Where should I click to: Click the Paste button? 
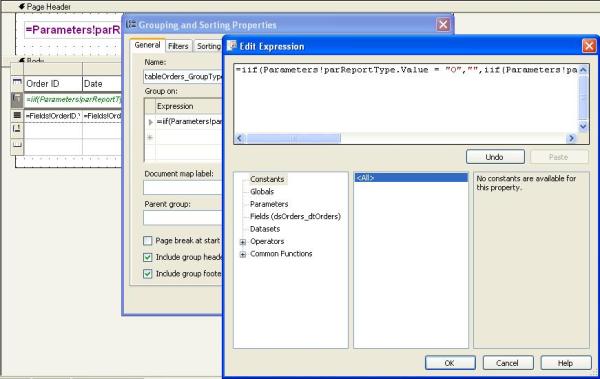click(x=559, y=157)
